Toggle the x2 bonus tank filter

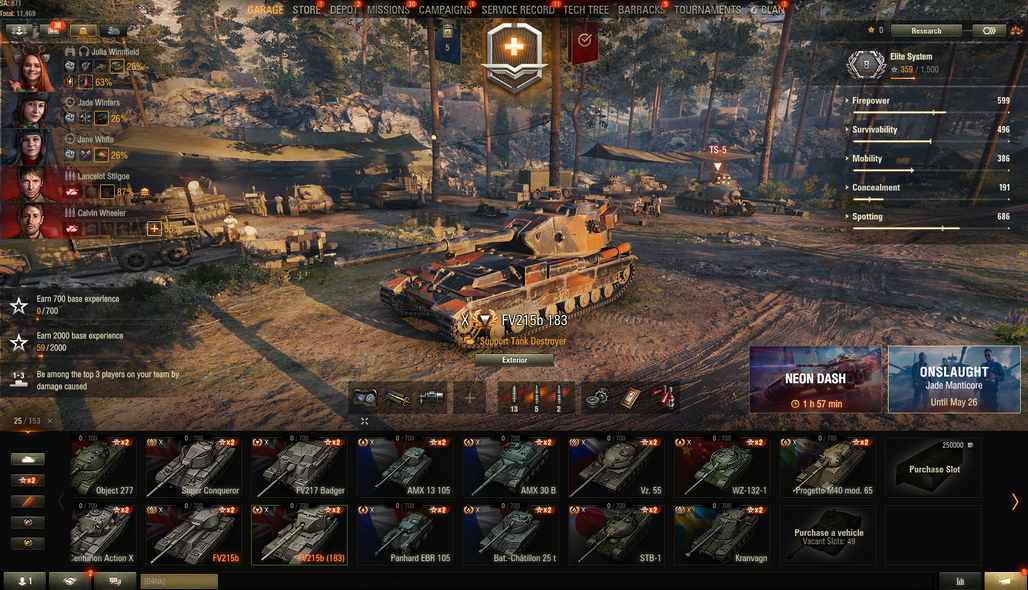[28, 481]
